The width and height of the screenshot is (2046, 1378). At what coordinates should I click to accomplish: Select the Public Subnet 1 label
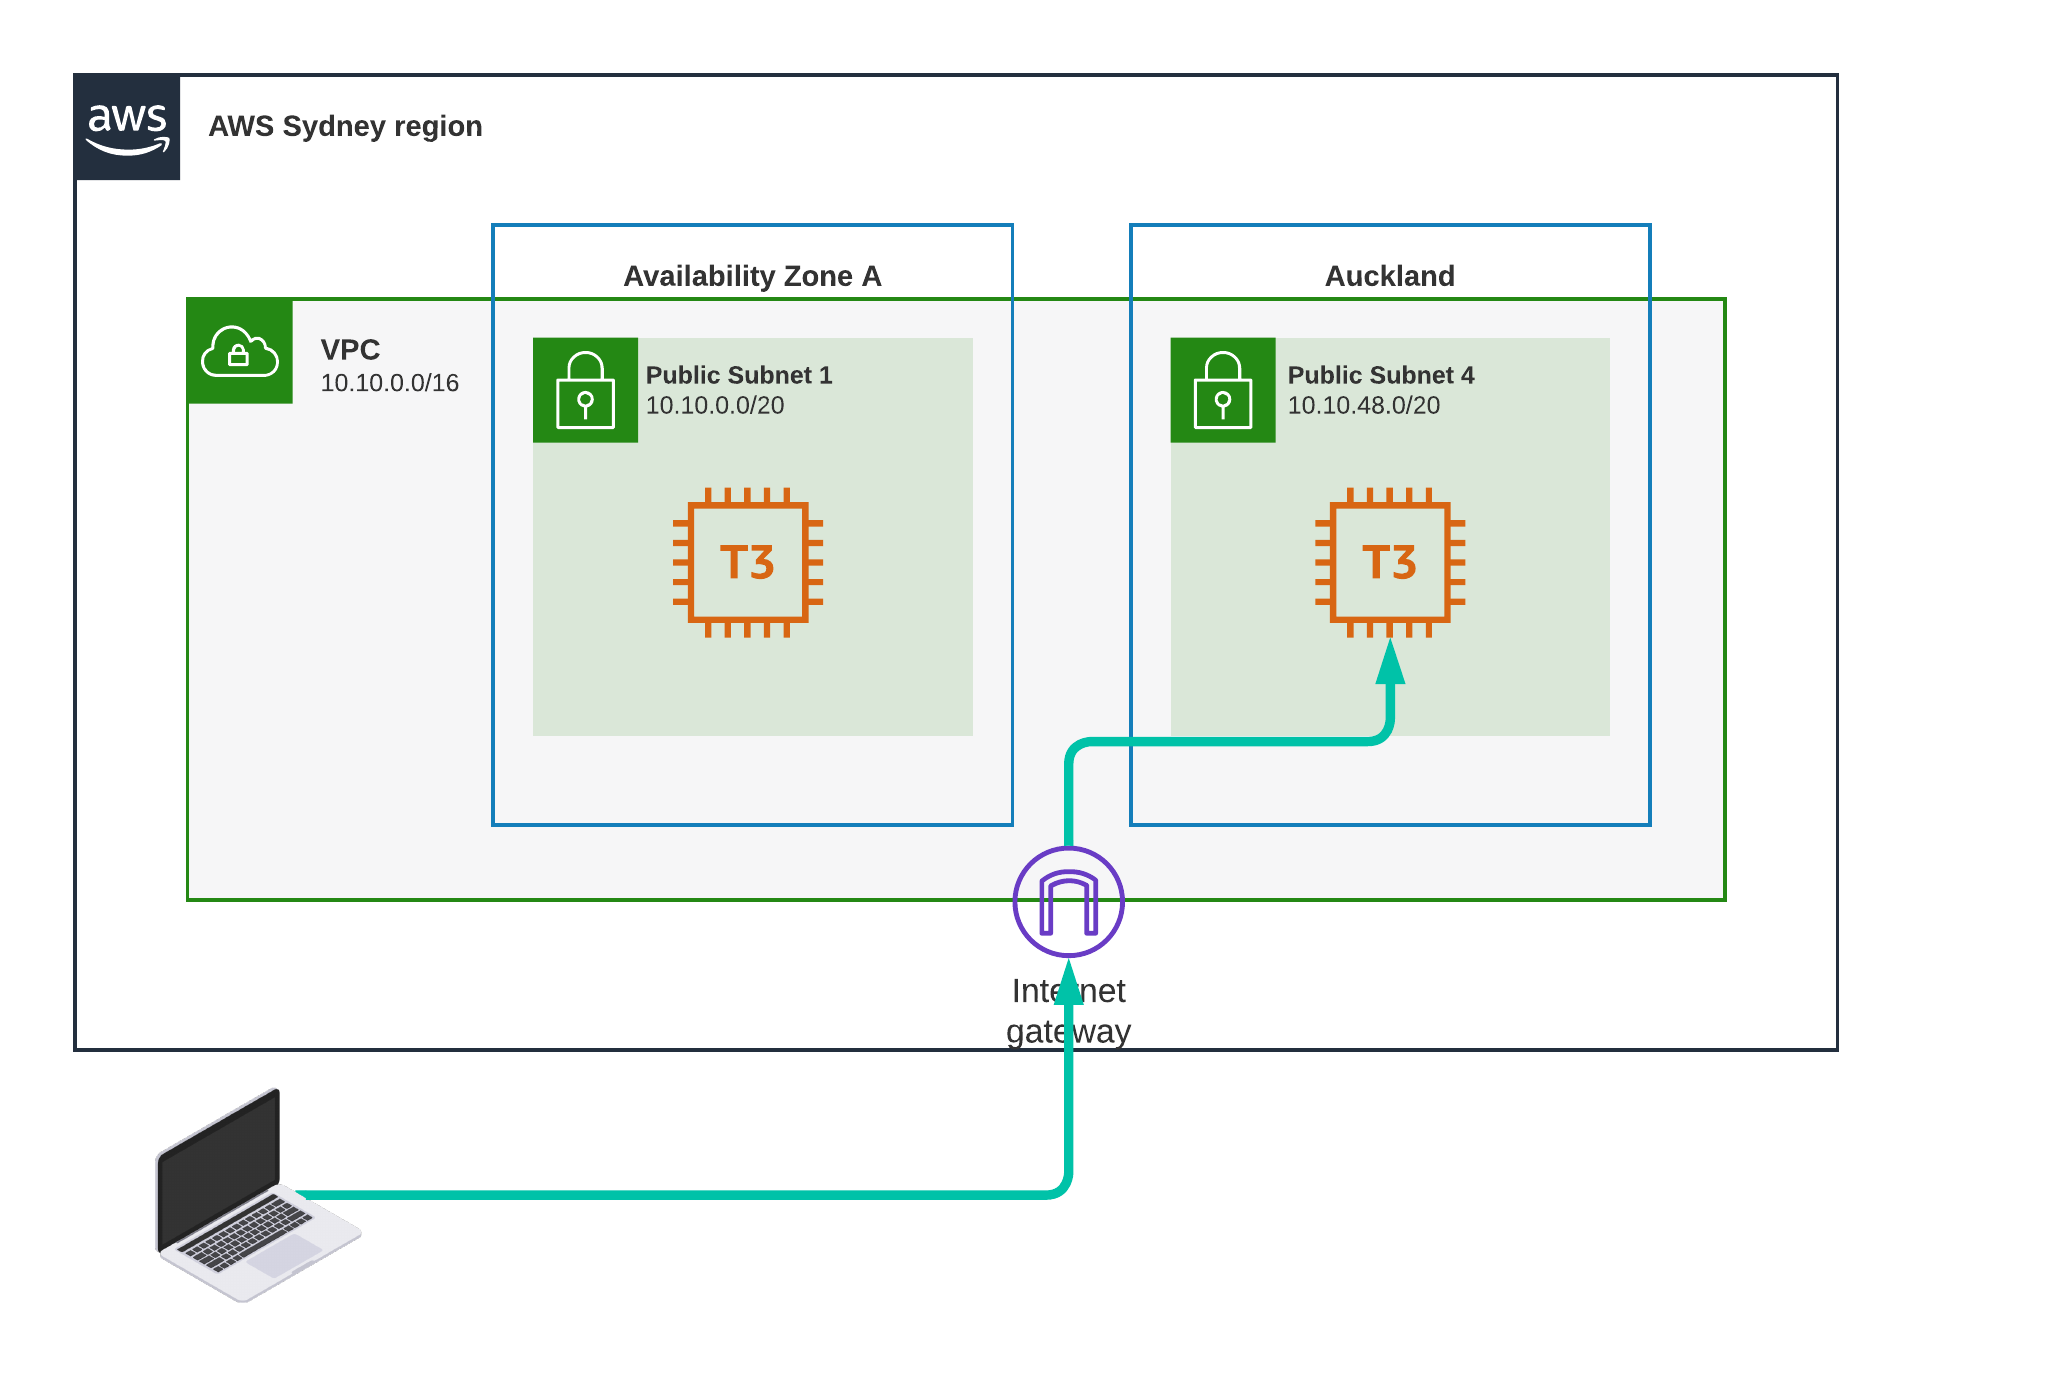click(x=738, y=375)
